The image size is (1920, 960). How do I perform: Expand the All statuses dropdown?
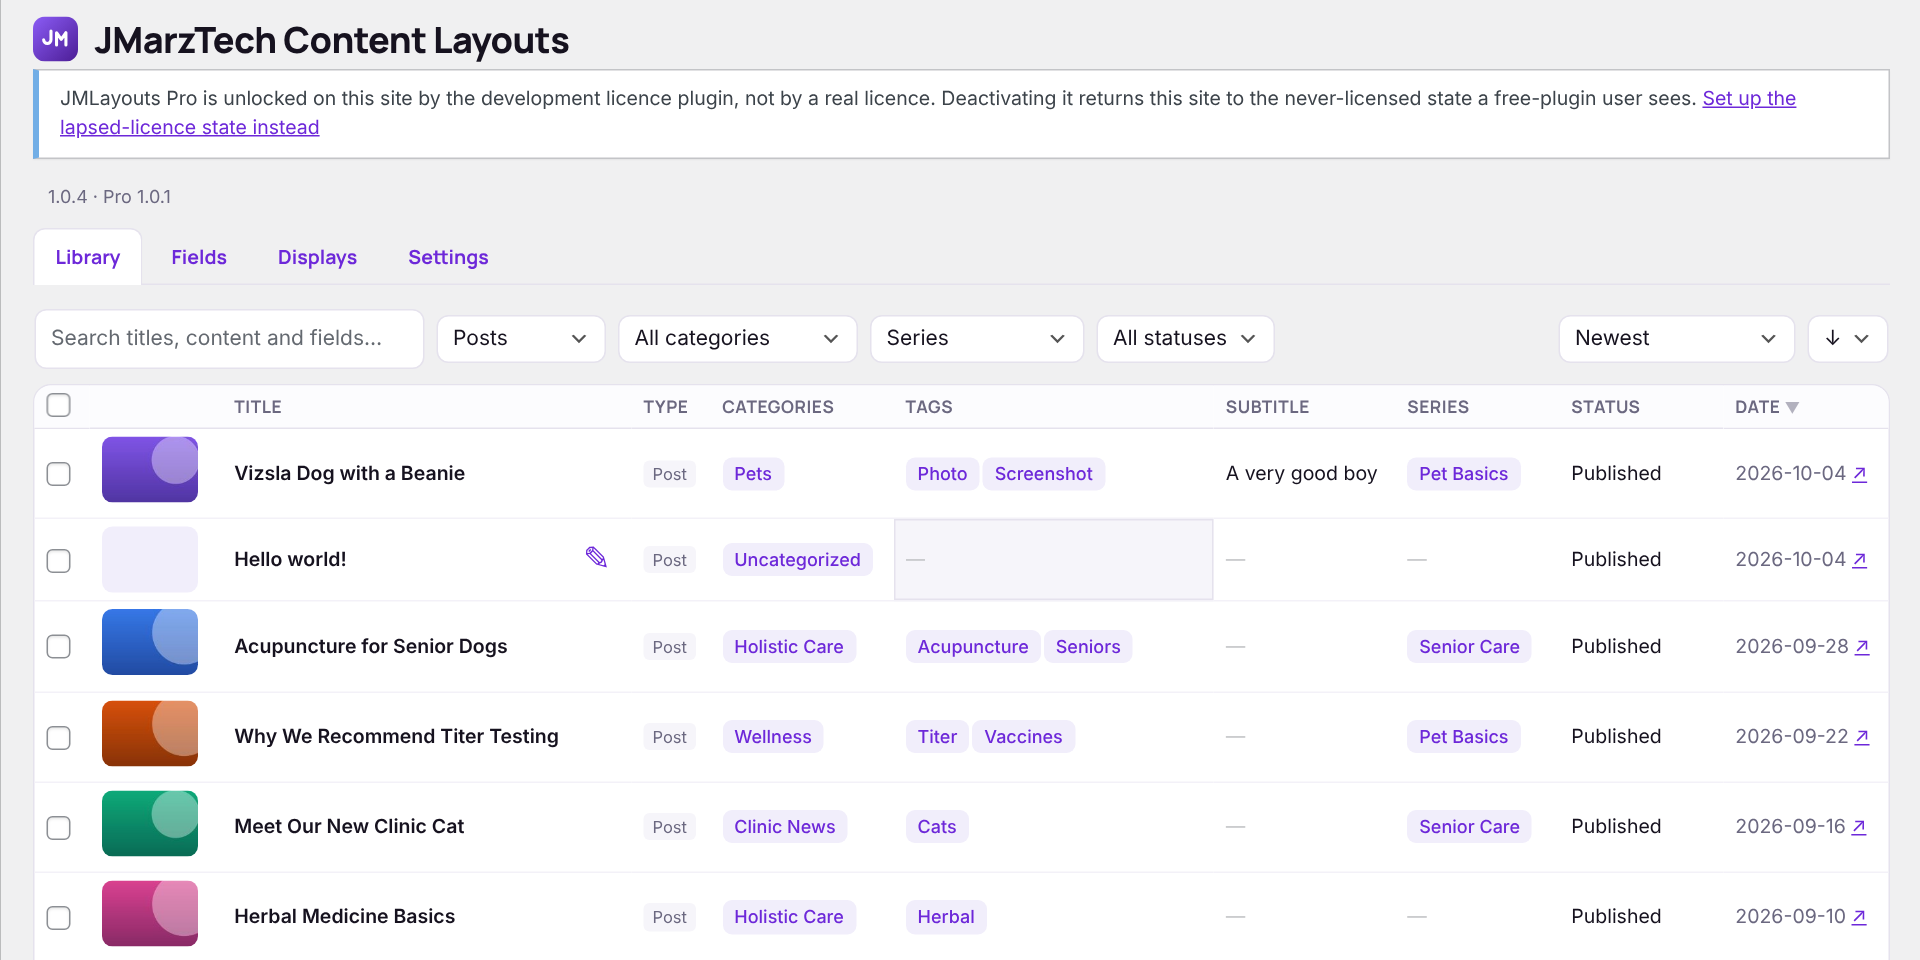click(x=1185, y=339)
